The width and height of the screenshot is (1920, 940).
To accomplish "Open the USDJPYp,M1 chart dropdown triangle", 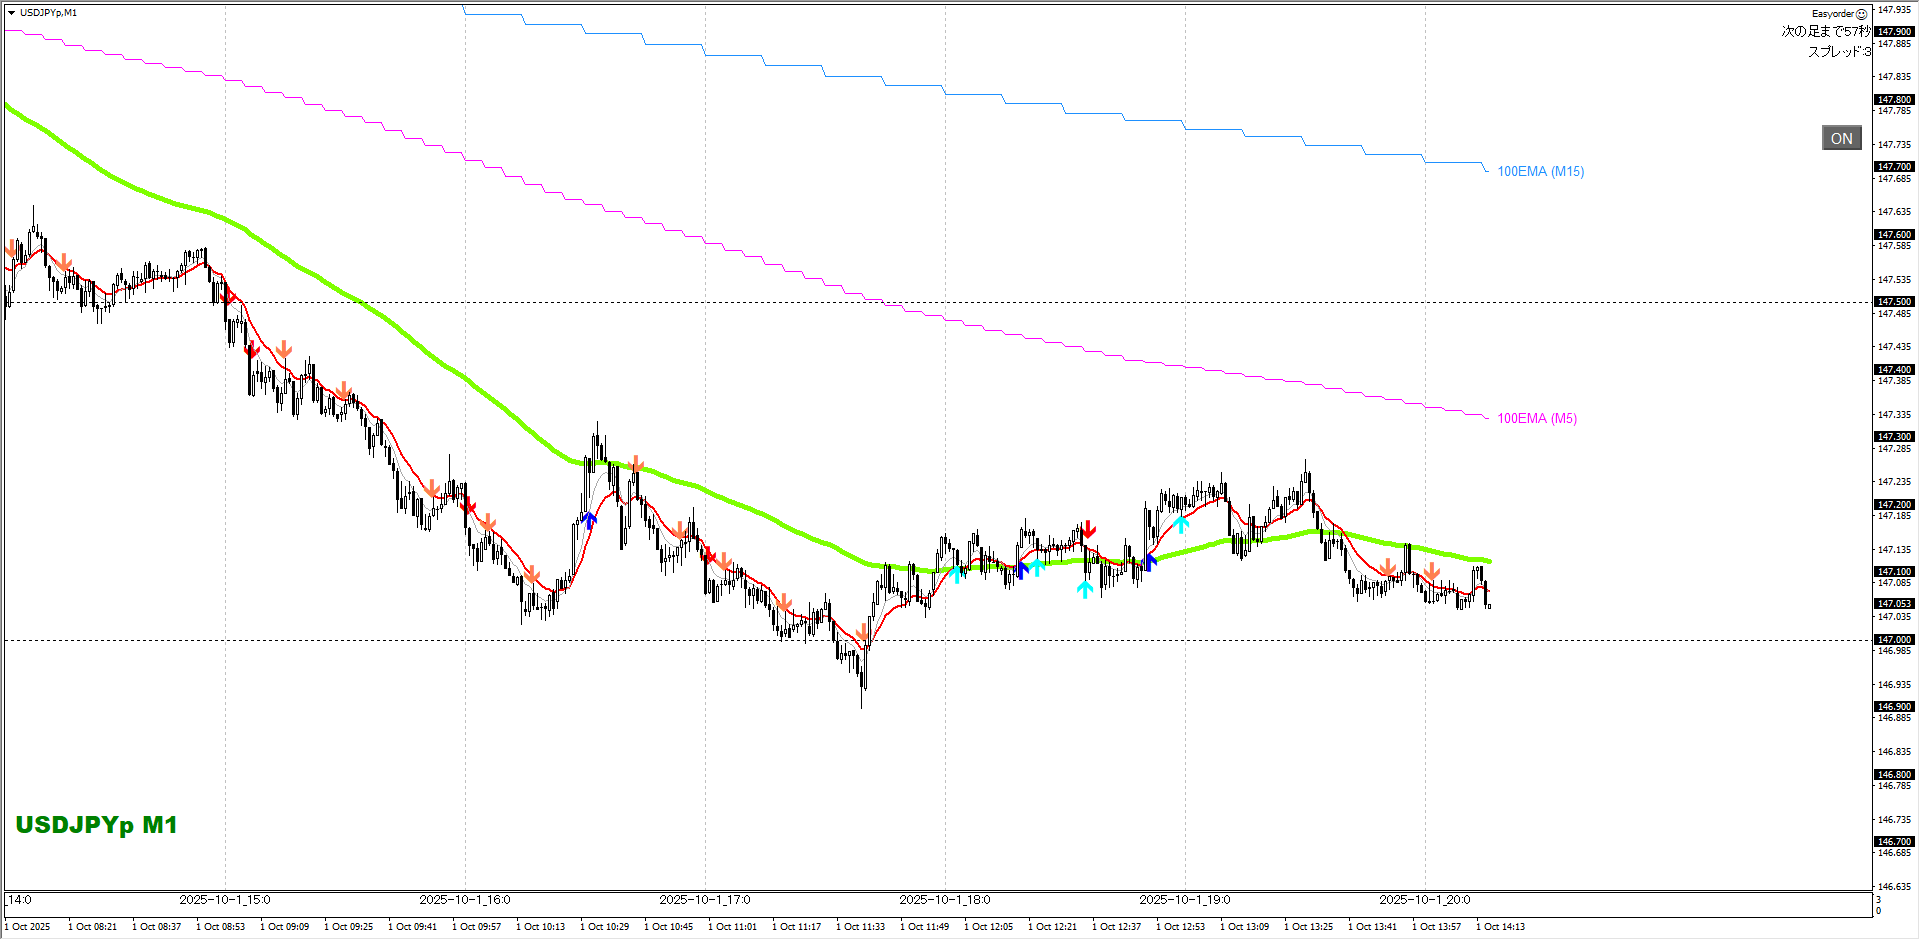I will pos(11,13).
